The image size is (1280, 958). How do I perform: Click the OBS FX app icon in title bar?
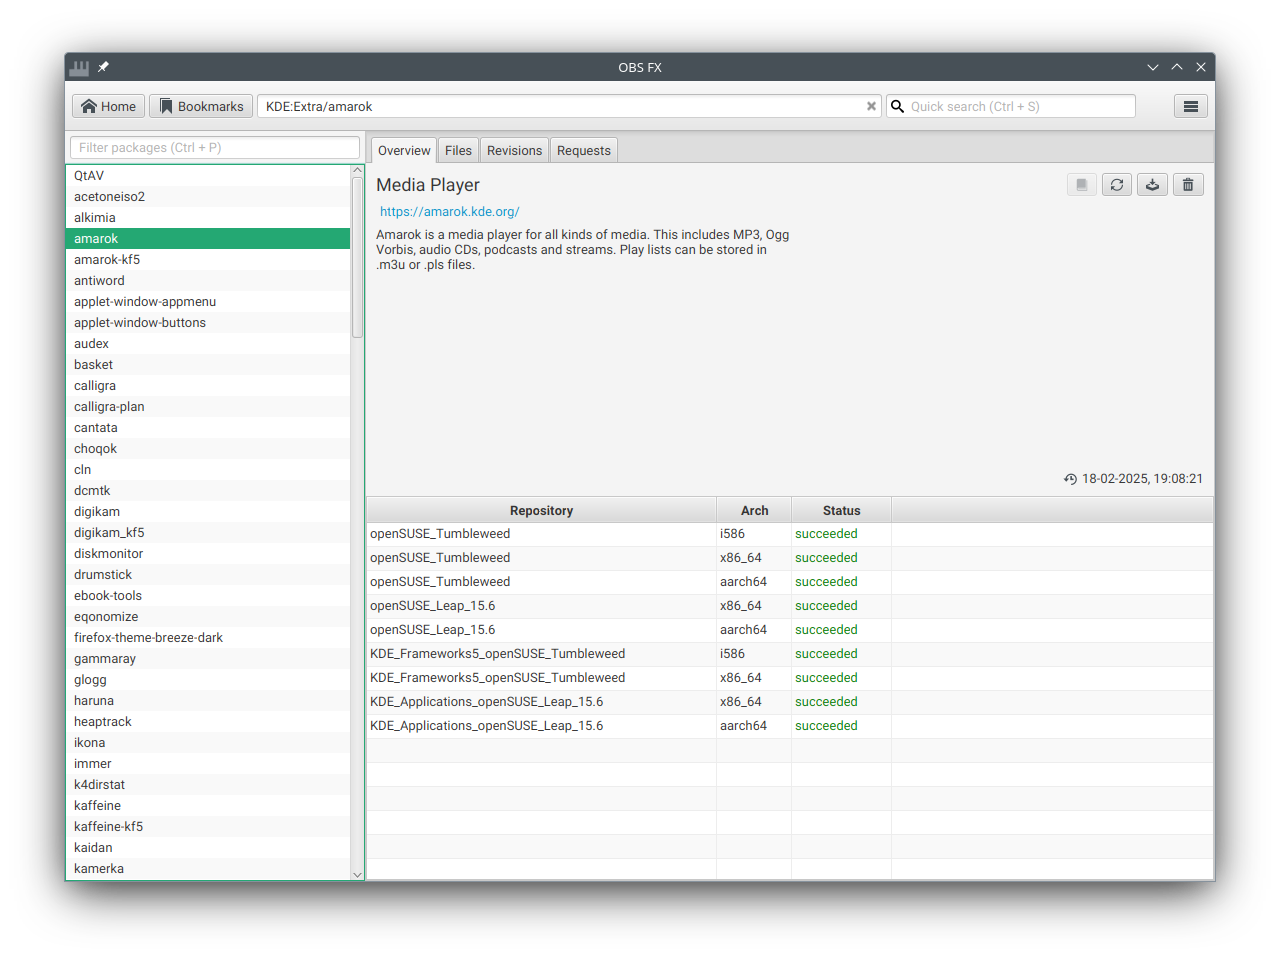pyautogui.click(x=80, y=67)
